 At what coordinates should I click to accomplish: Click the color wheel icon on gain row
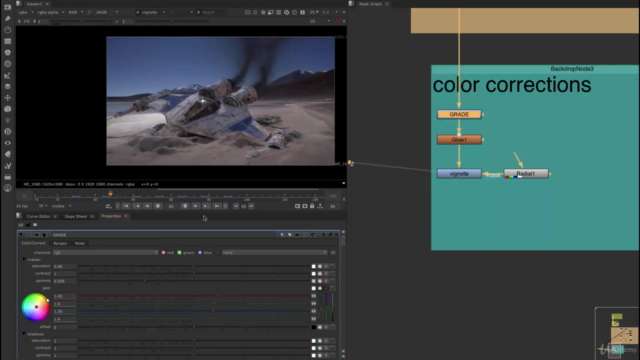coord(320,288)
